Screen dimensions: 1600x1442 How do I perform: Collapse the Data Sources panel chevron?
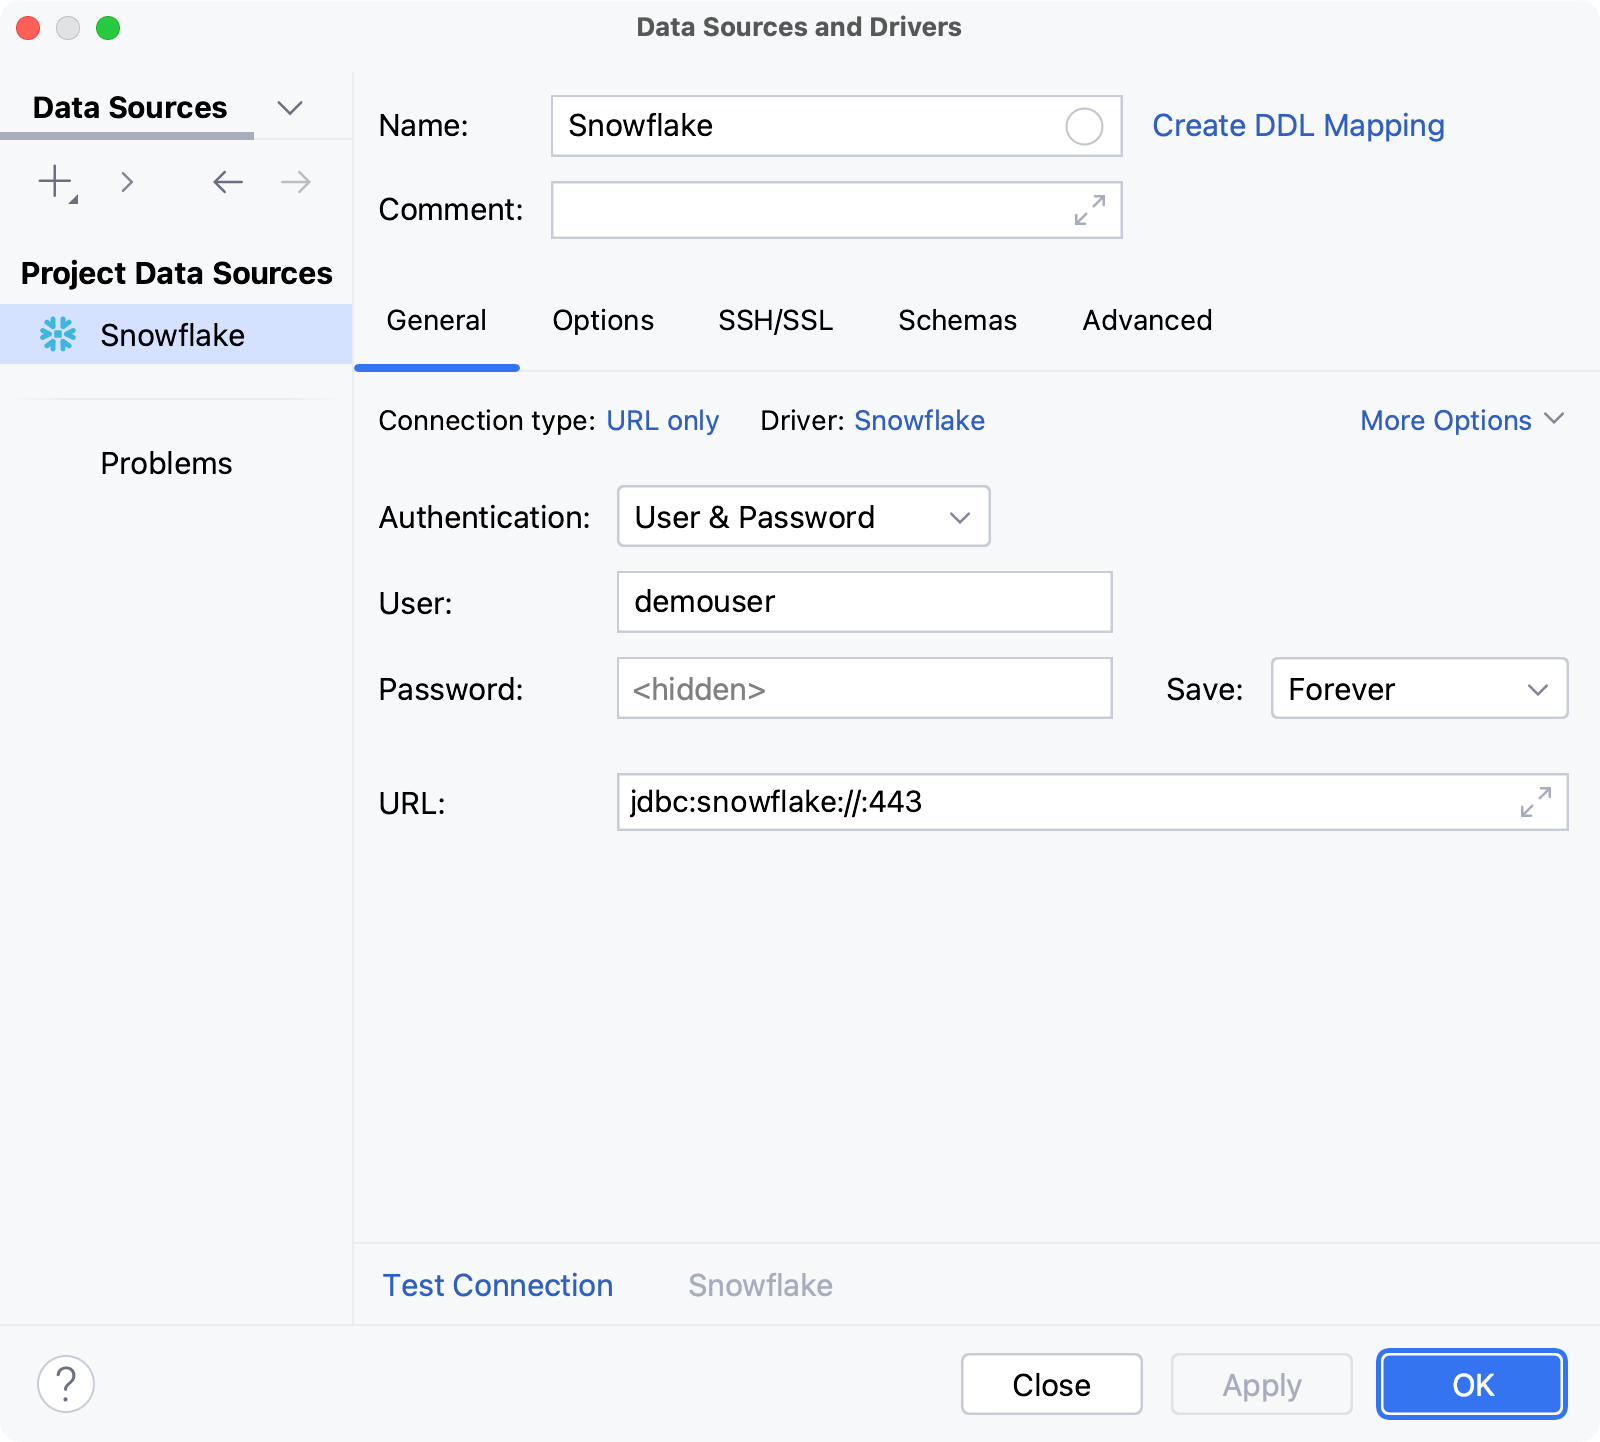coord(290,107)
